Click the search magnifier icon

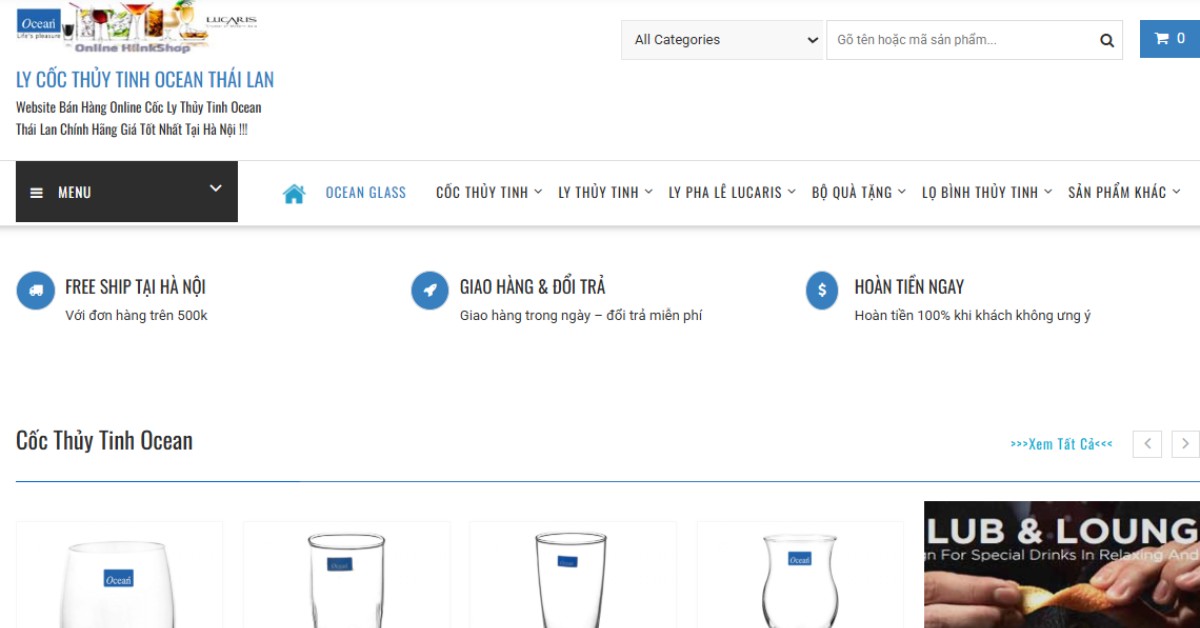point(1106,41)
